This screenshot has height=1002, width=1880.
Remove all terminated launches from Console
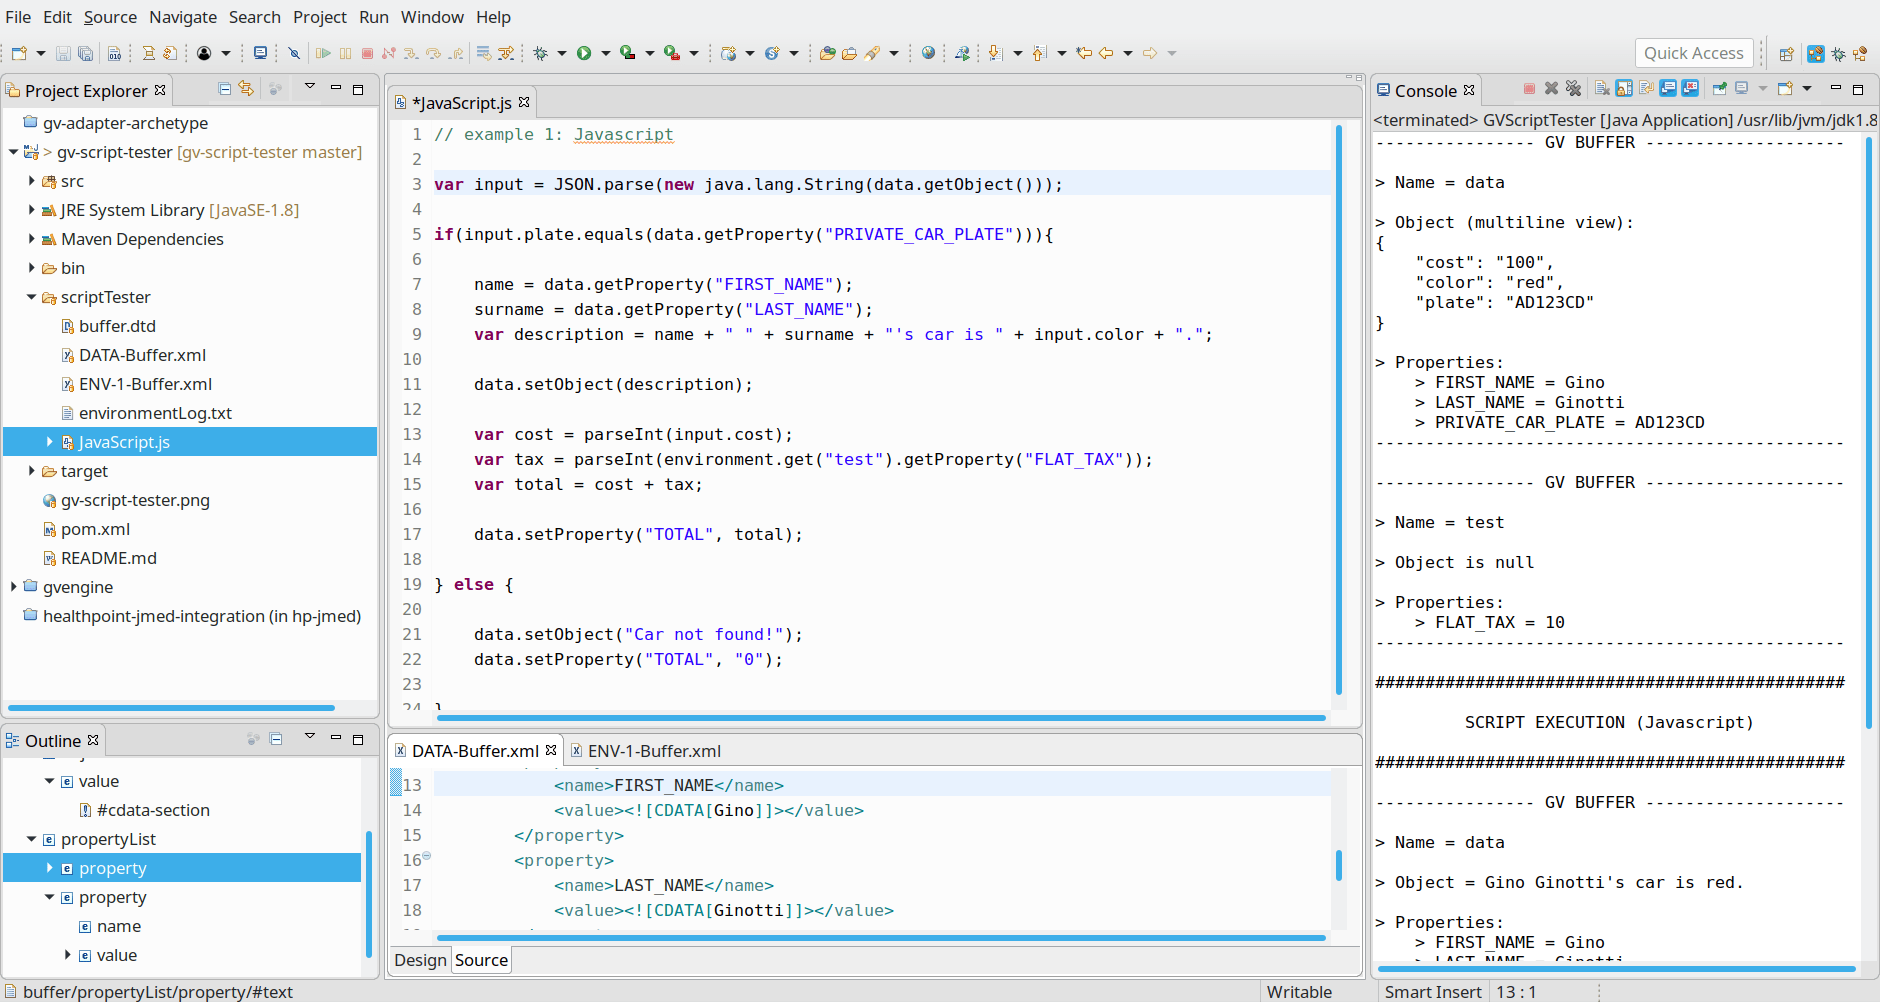coord(1575,89)
